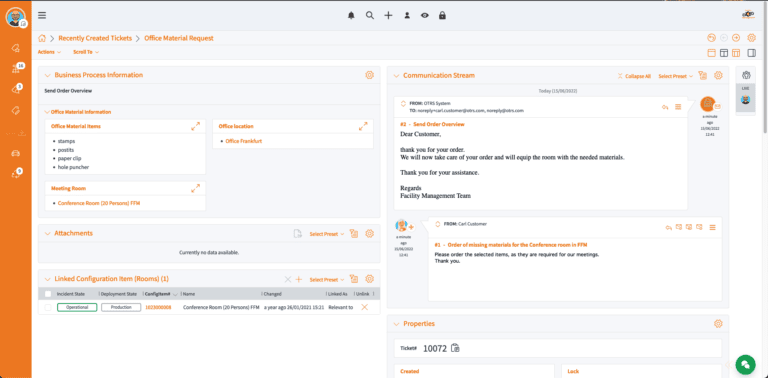The width and height of the screenshot is (768, 378).
Task: Unlink Conference Room row with X icon
Action: pyautogui.click(x=364, y=307)
